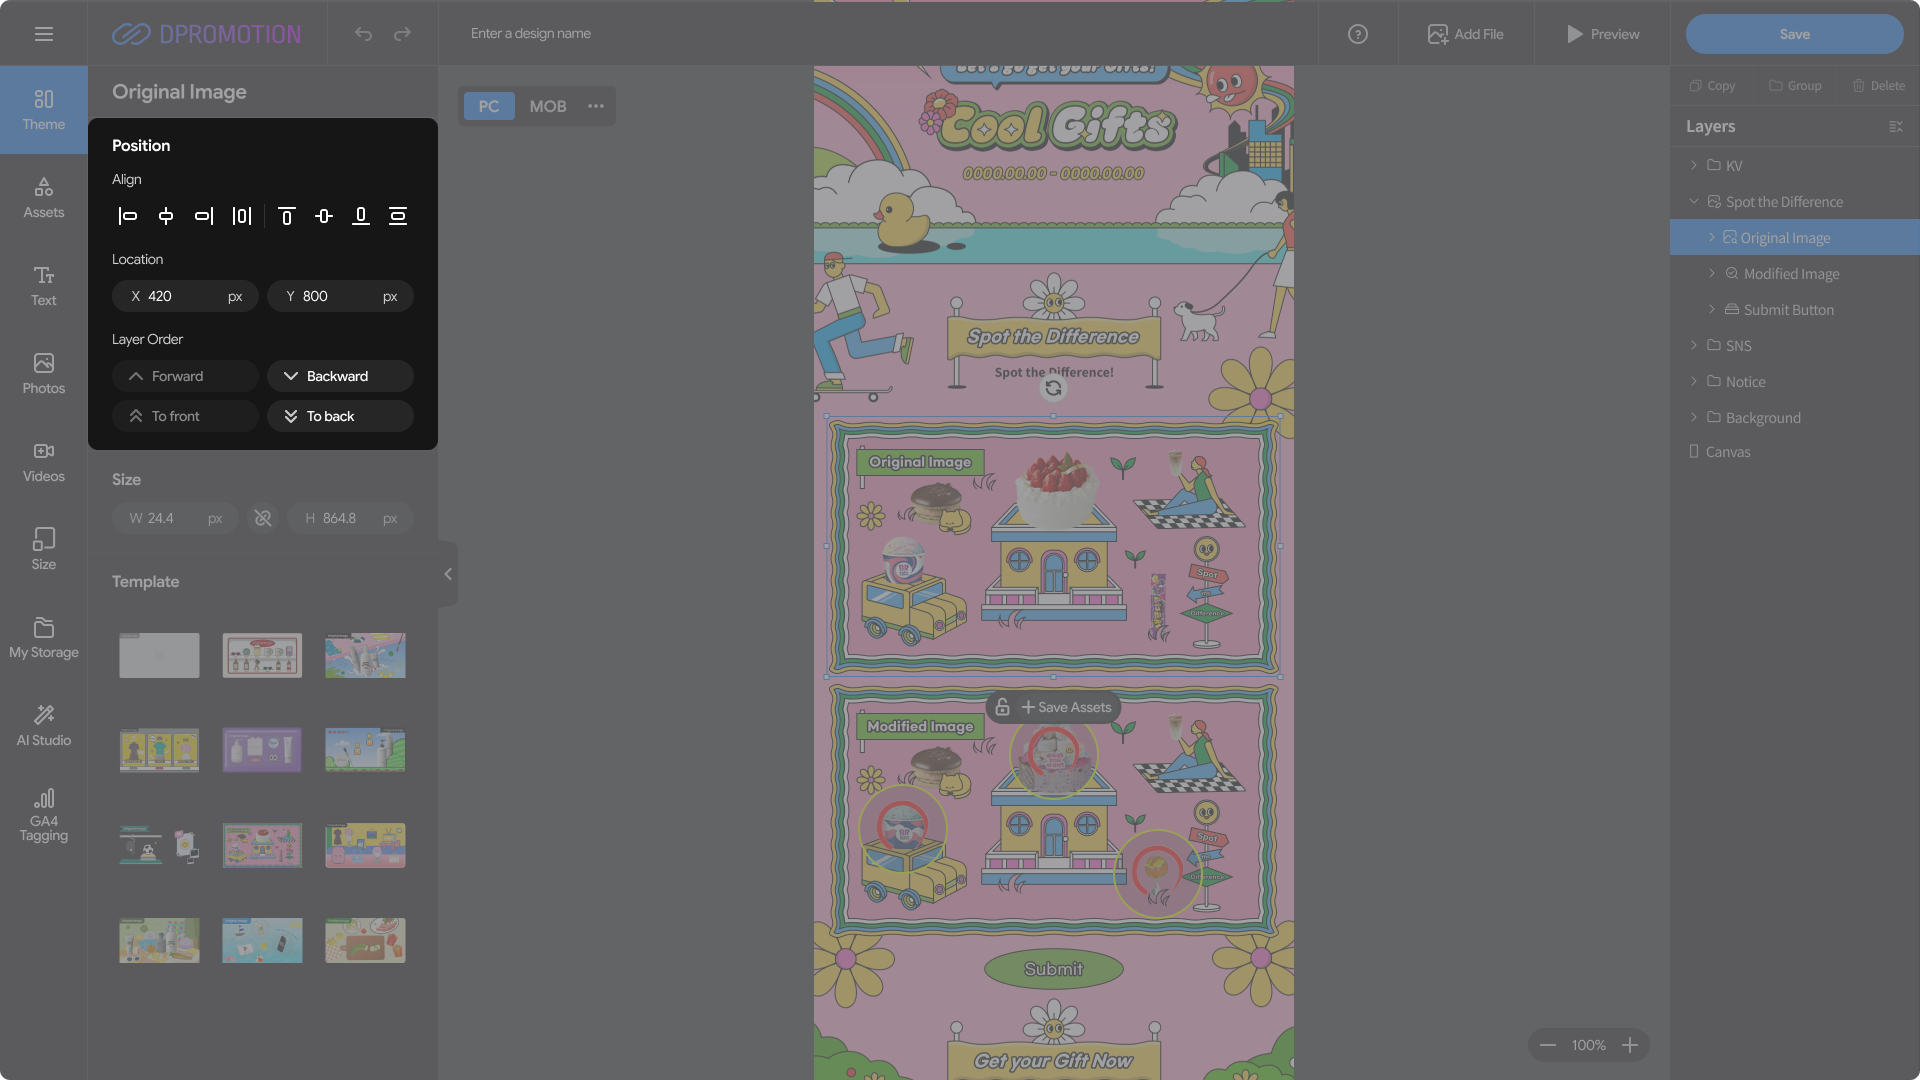
Task: Collapse the Spot the Difference group
Action: tap(1693, 201)
